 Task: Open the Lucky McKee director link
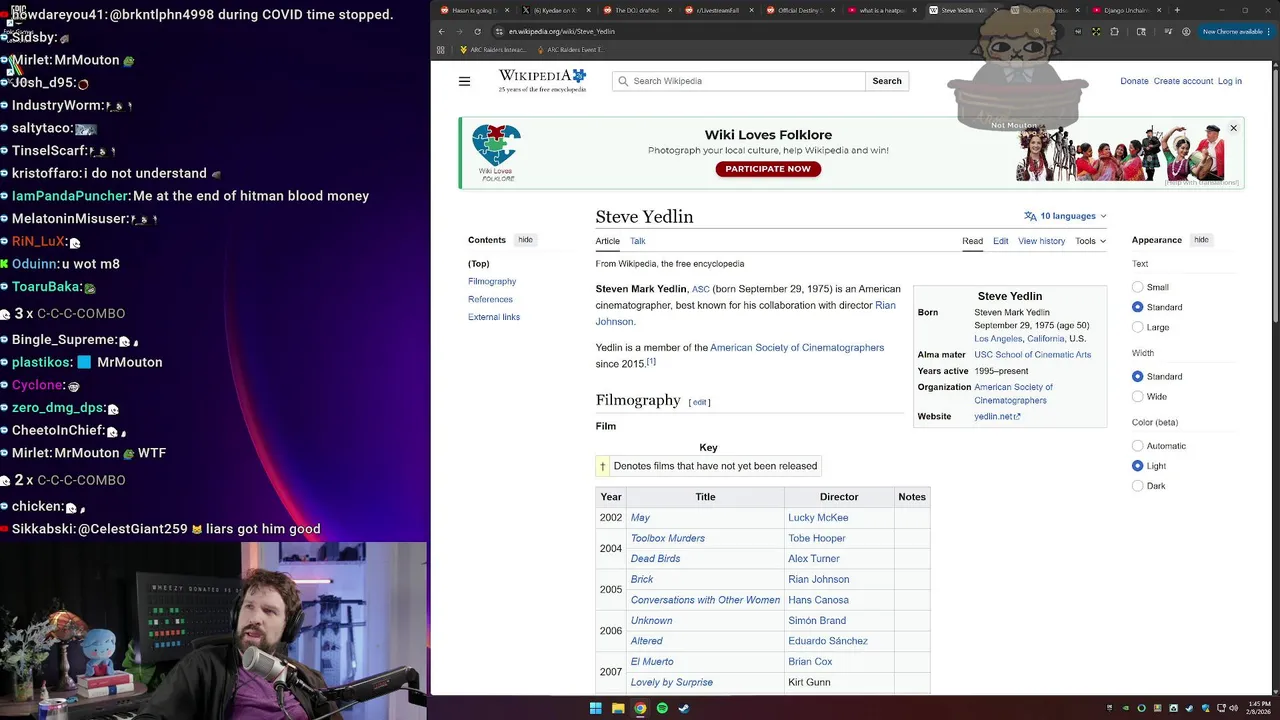click(818, 518)
